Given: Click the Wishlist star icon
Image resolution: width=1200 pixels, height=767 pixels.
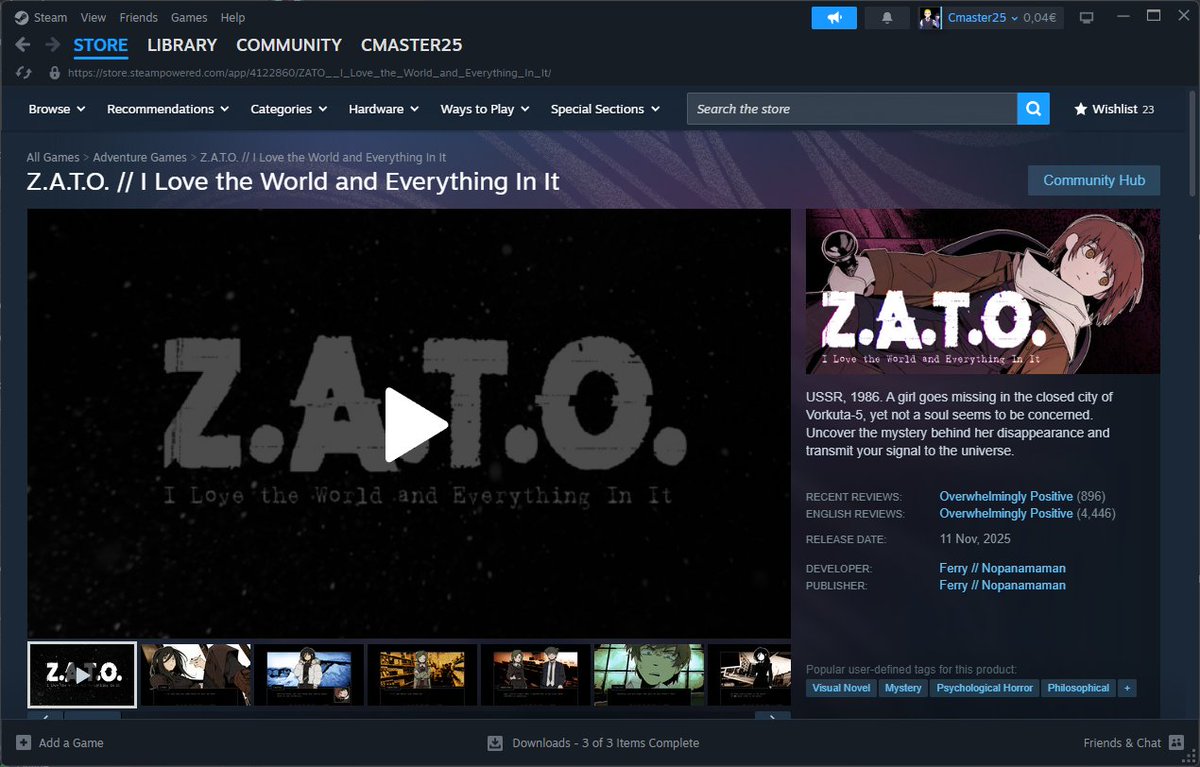Looking at the screenshot, I should click(1080, 109).
